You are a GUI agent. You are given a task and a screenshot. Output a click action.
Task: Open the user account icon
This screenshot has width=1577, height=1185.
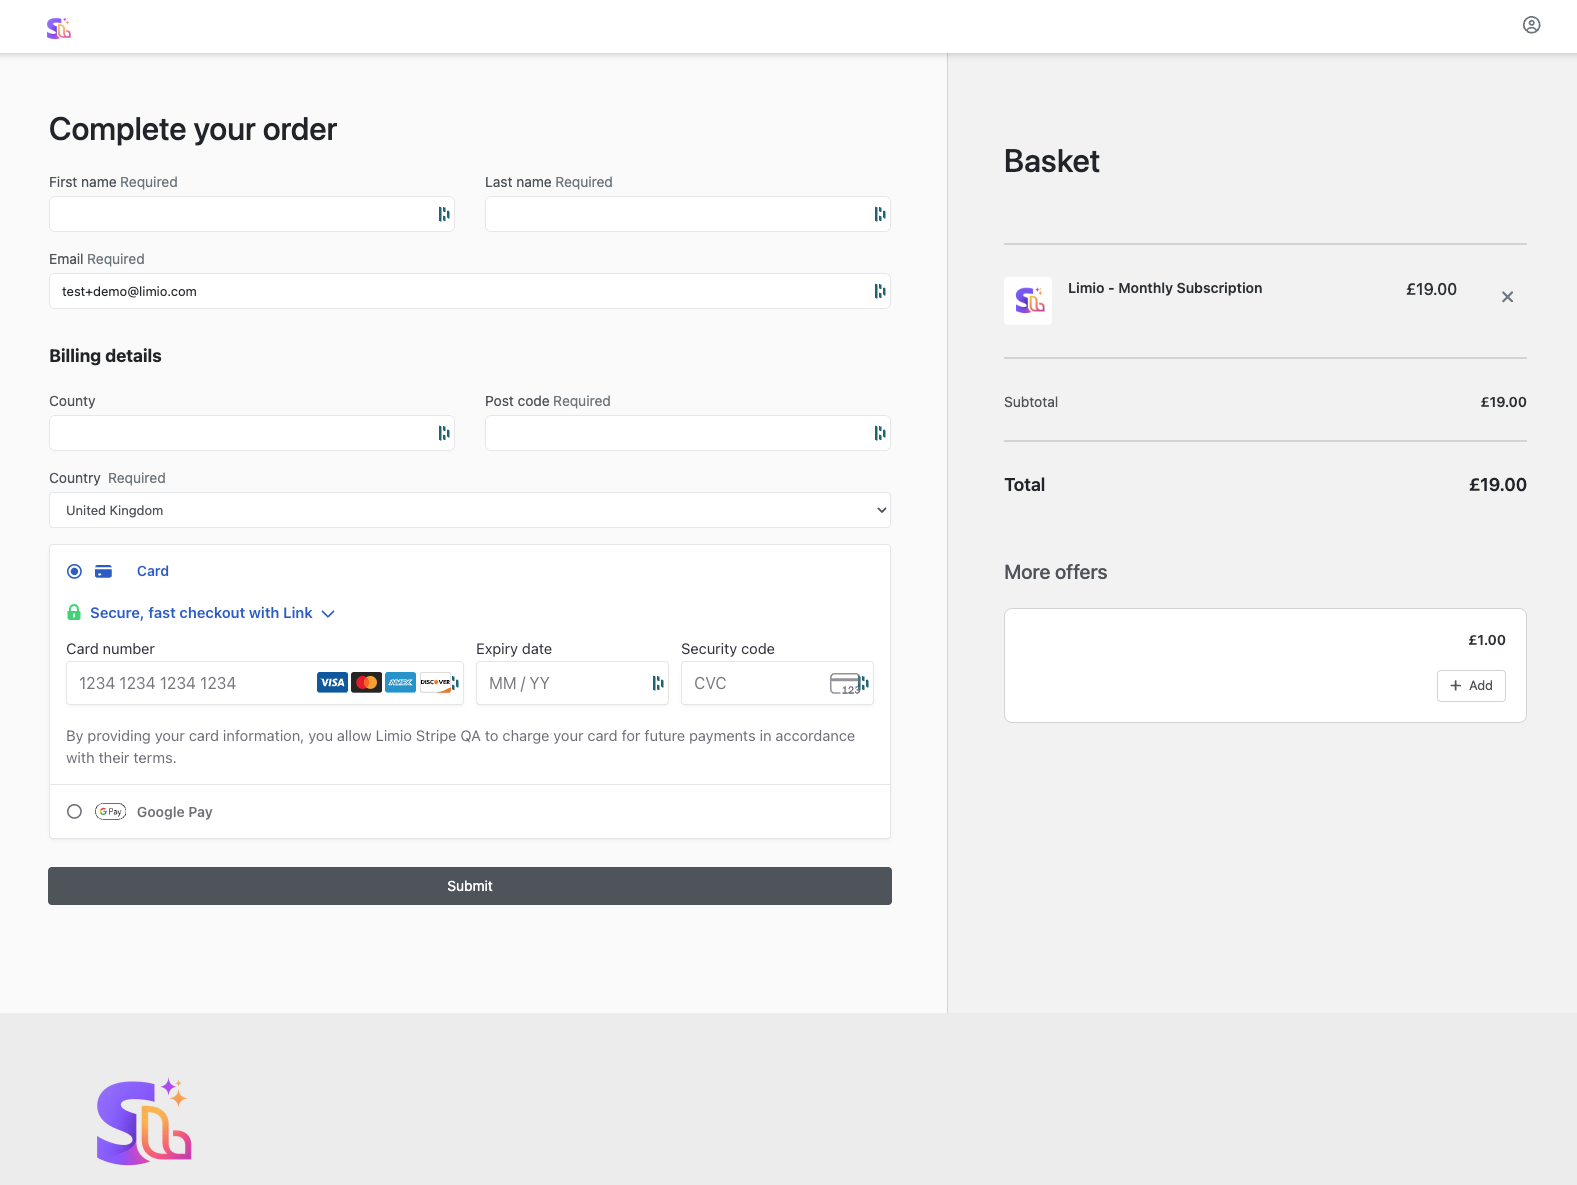pos(1531,25)
